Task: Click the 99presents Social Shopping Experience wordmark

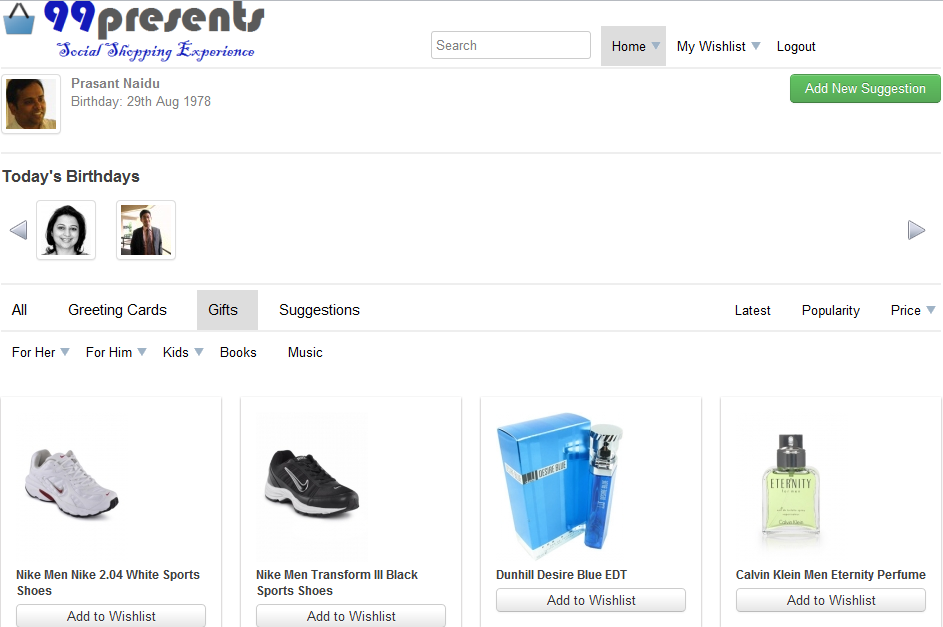Action: (x=154, y=30)
